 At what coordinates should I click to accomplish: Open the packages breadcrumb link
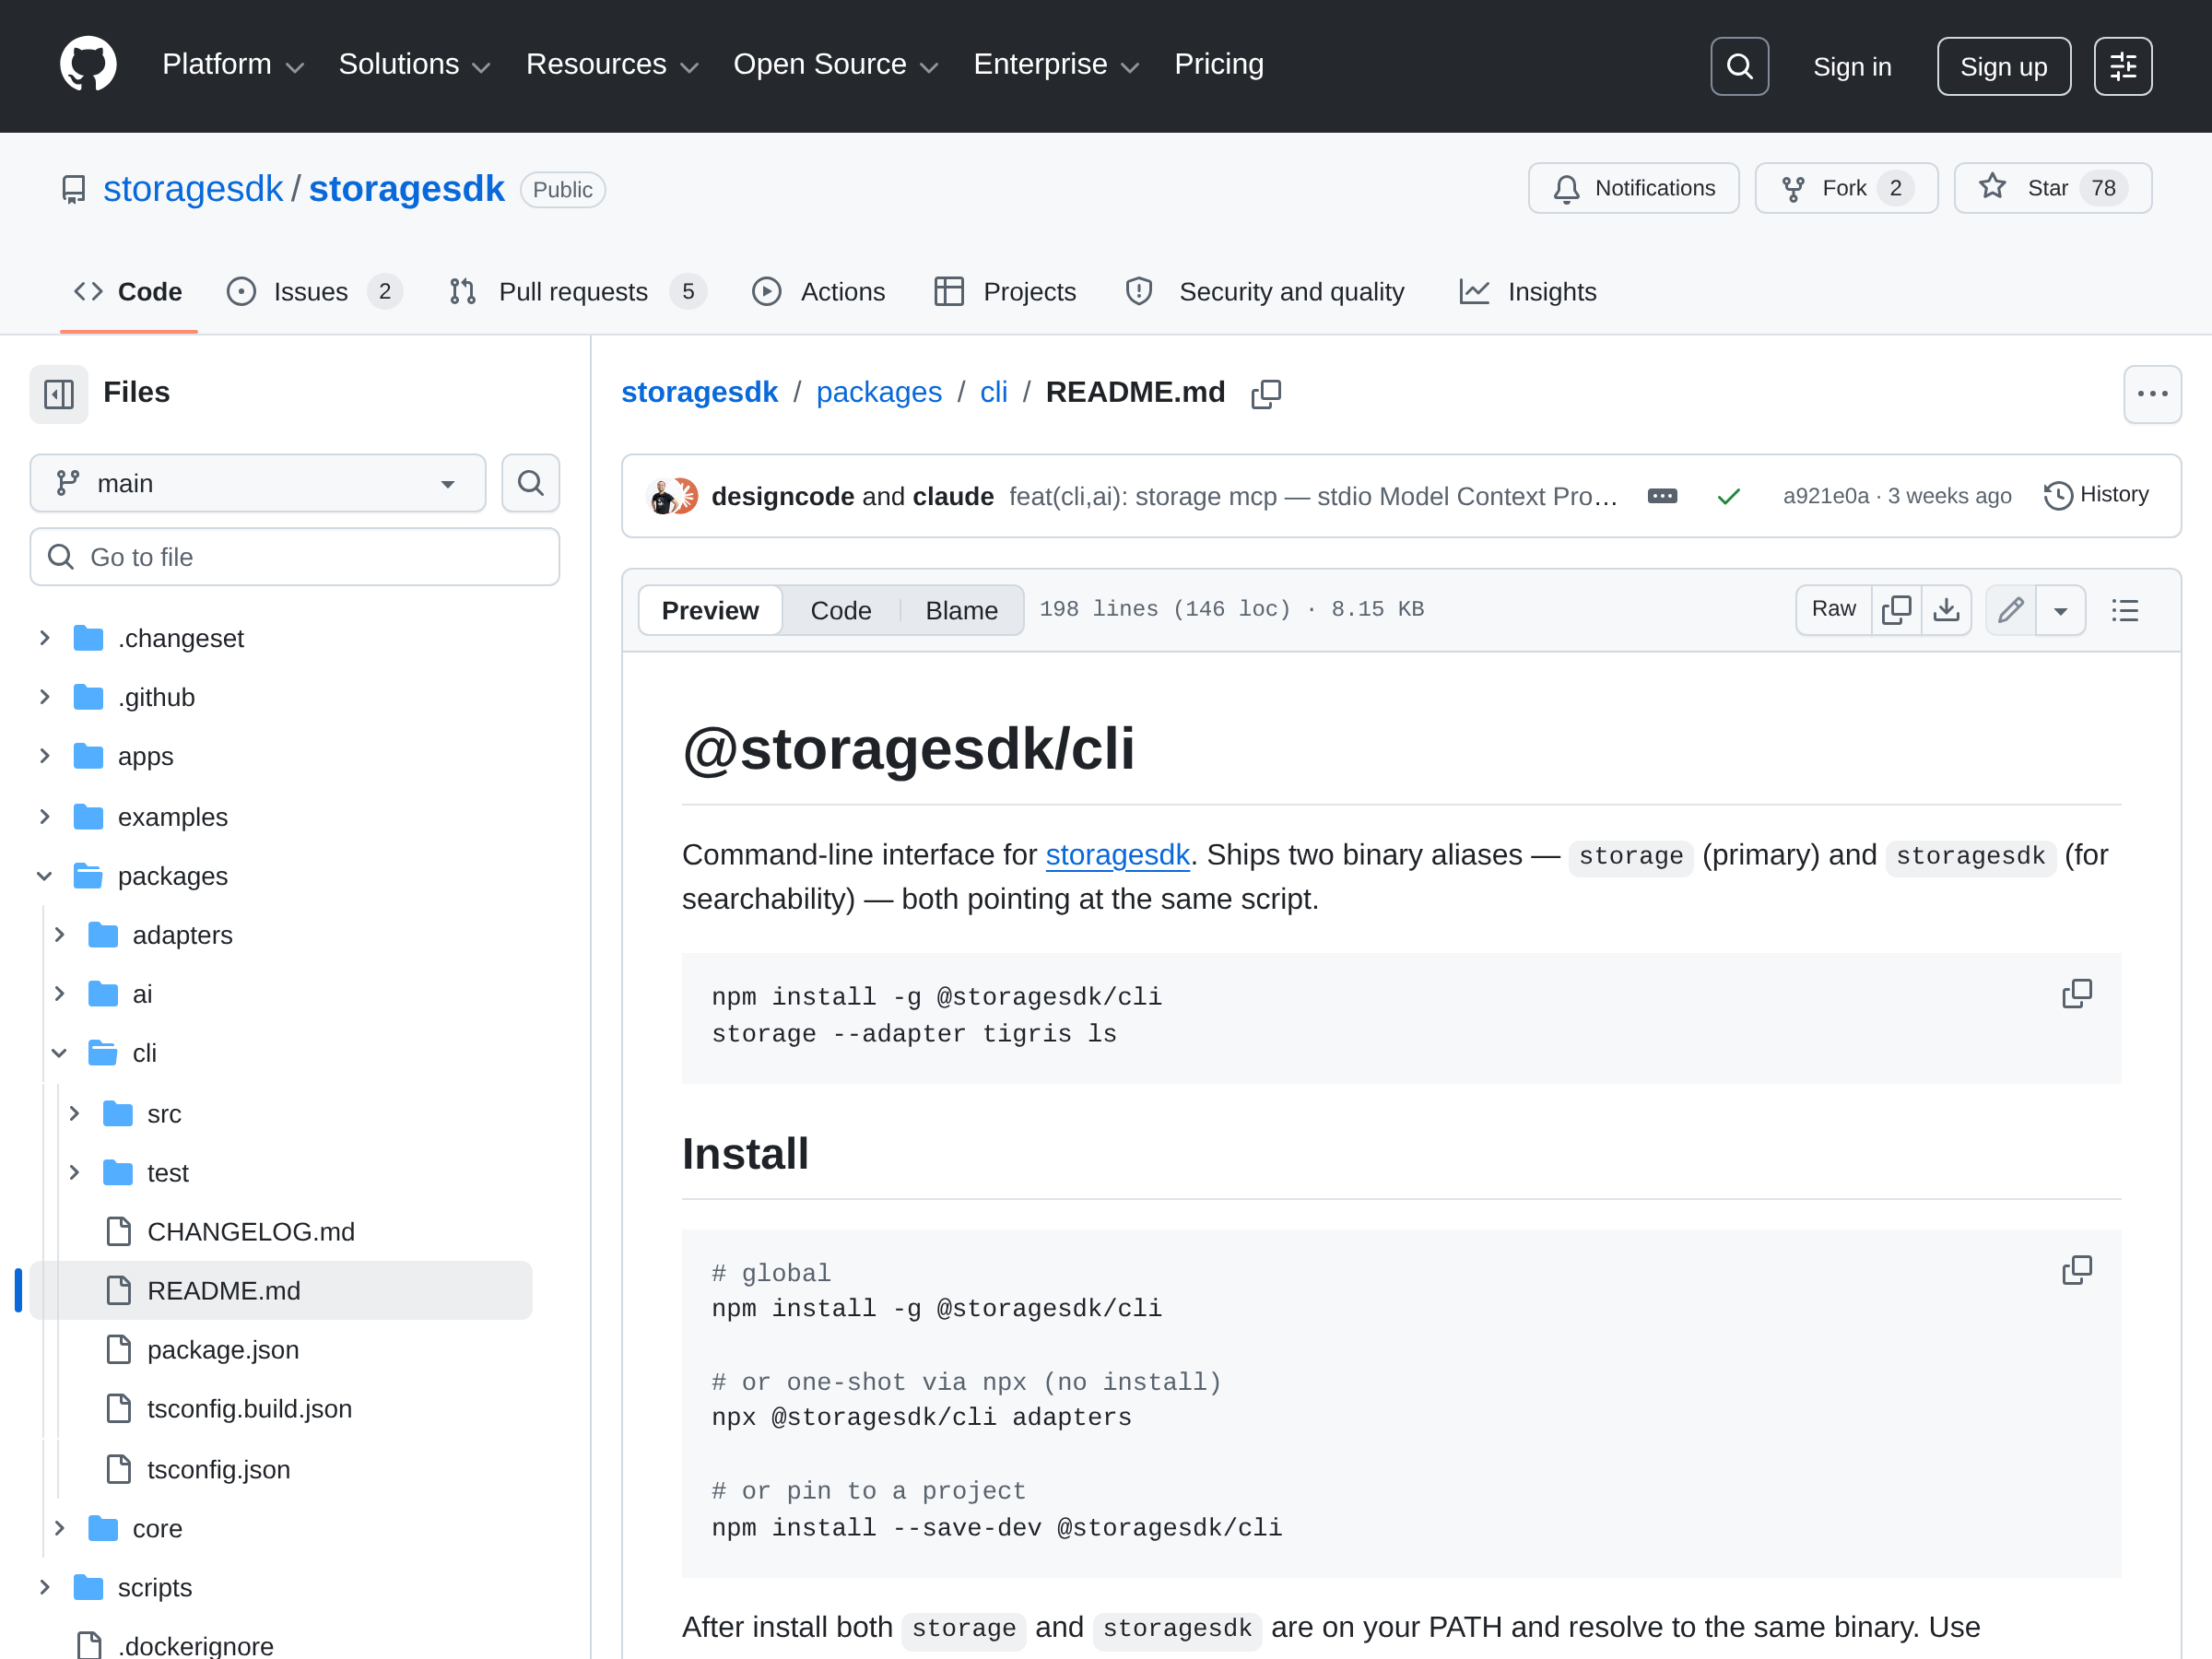[878, 393]
